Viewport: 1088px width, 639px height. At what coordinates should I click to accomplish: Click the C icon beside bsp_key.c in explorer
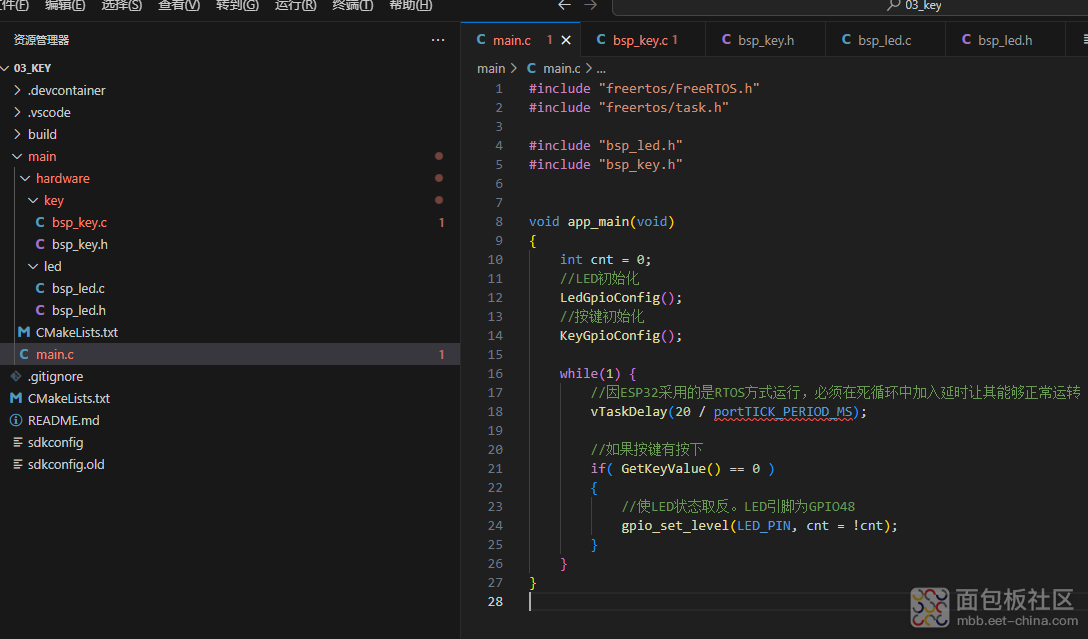[40, 222]
